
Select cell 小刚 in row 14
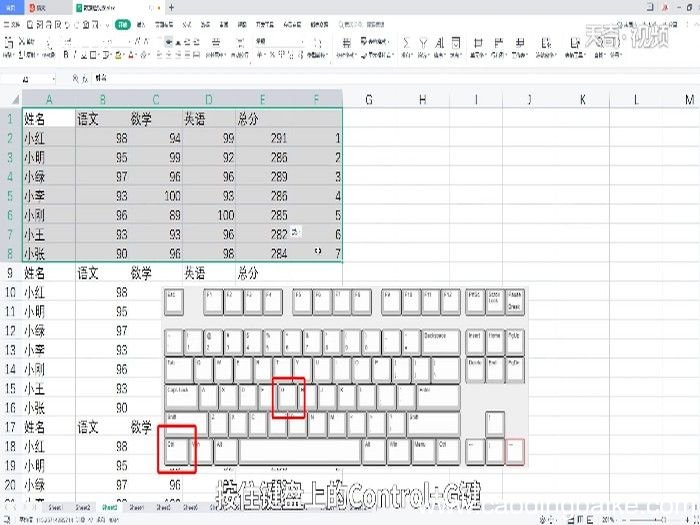coord(49,369)
